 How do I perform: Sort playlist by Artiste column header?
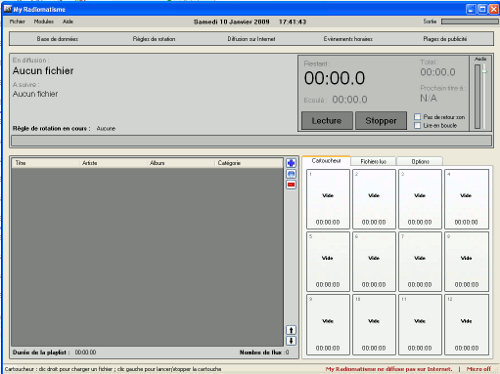[113, 163]
